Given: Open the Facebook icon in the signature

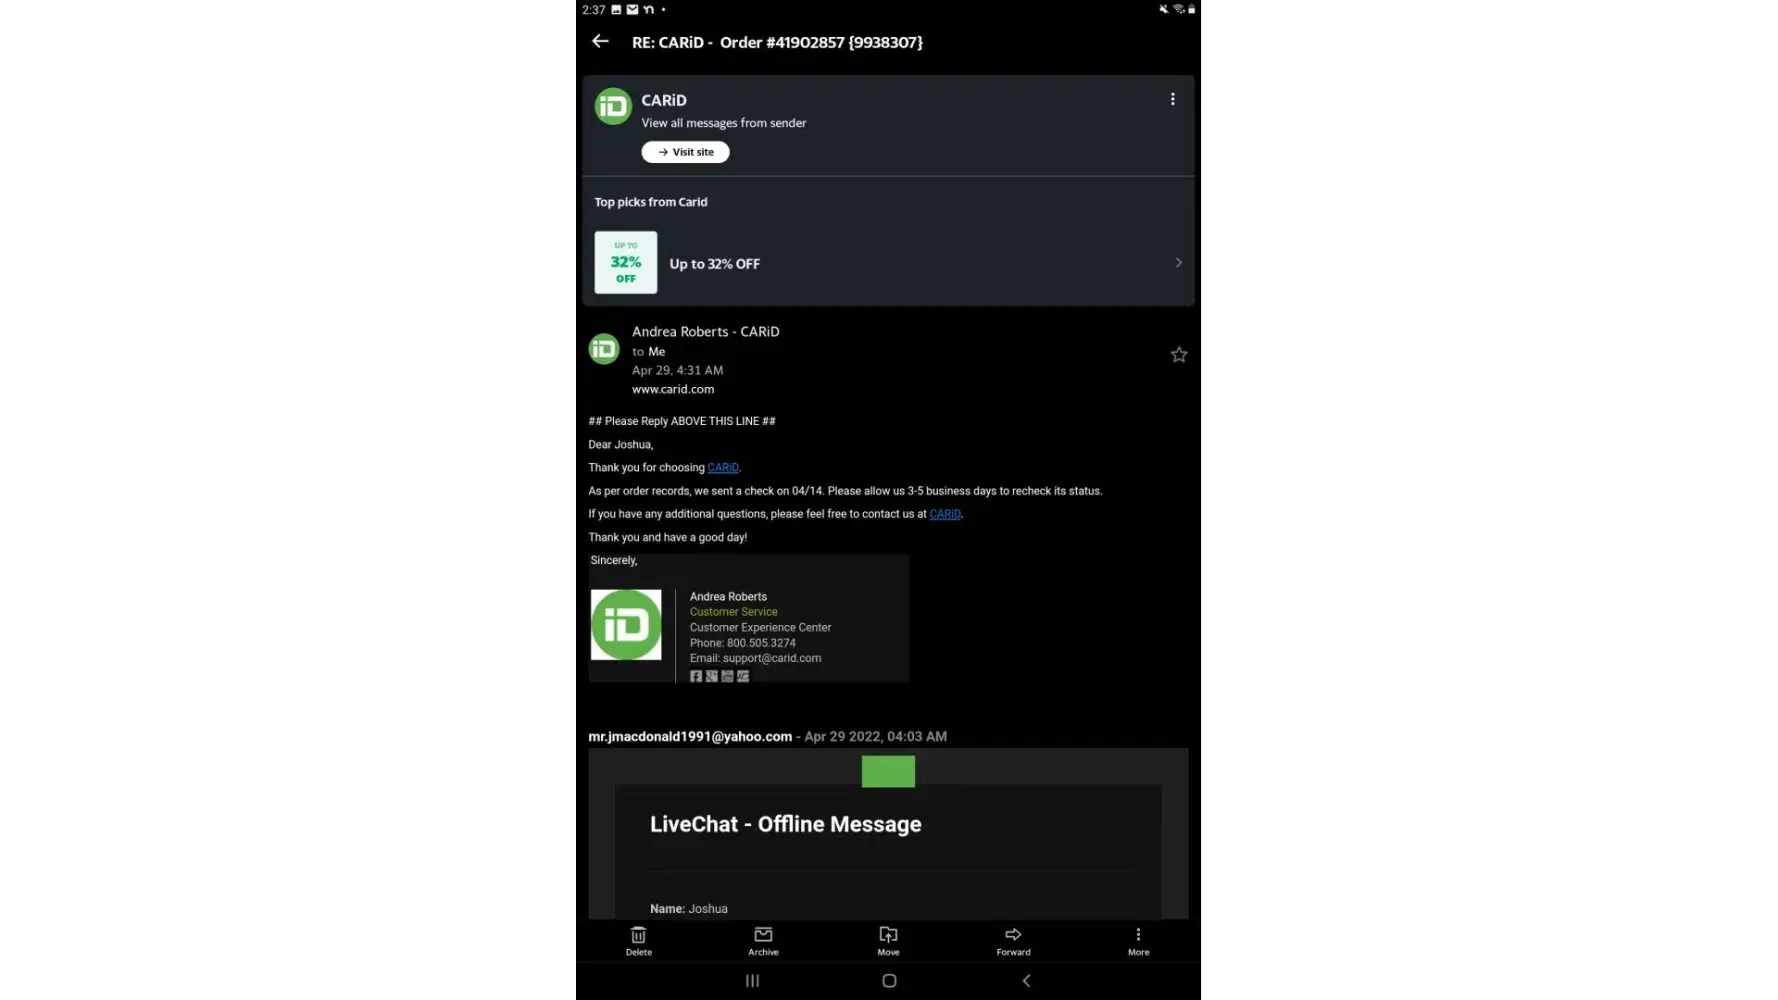Looking at the screenshot, I should tap(696, 677).
